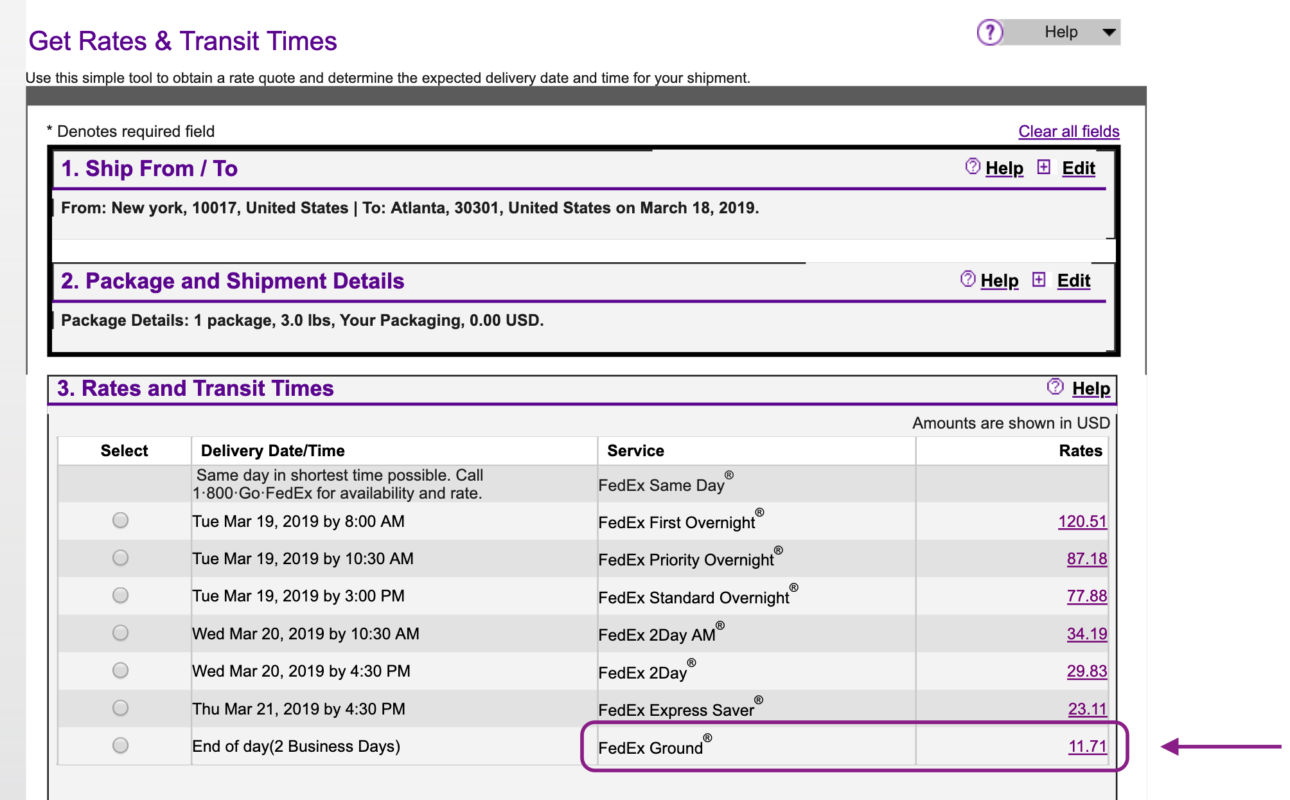
Task: Select FedEx Express Saver radio button
Action: tap(120, 707)
